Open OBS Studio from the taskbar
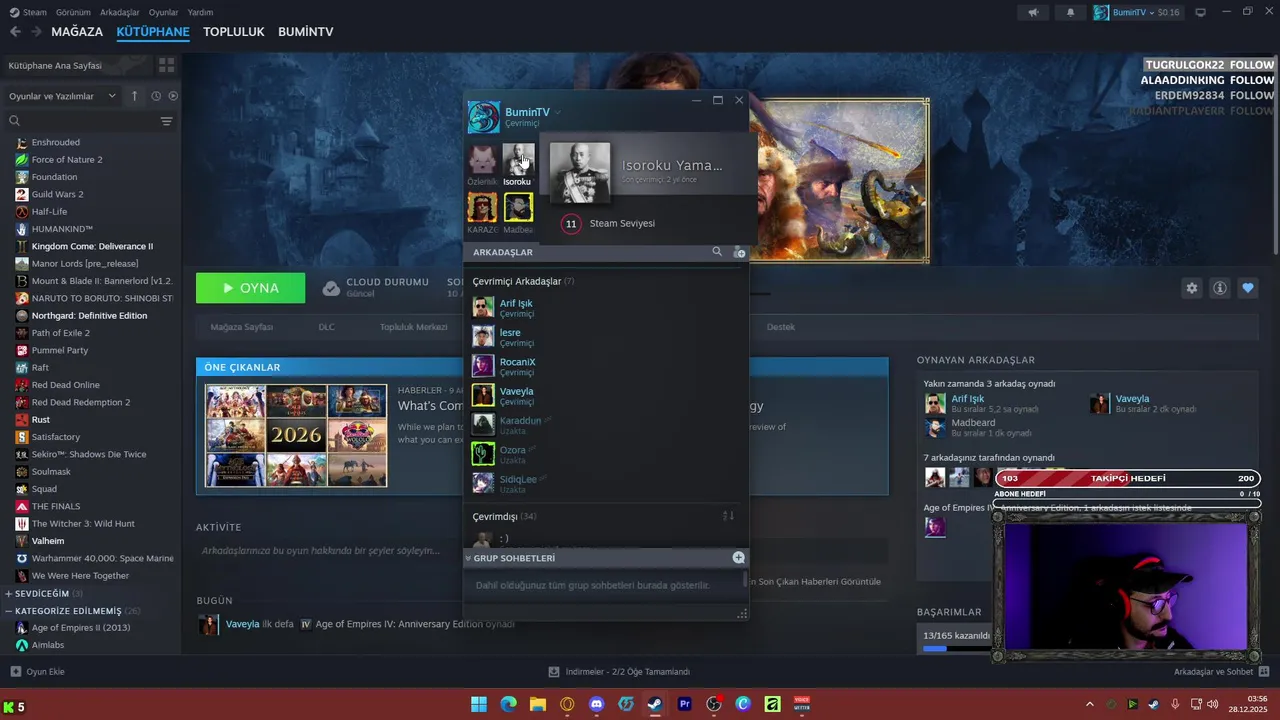This screenshot has width=1280, height=720. click(x=714, y=704)
